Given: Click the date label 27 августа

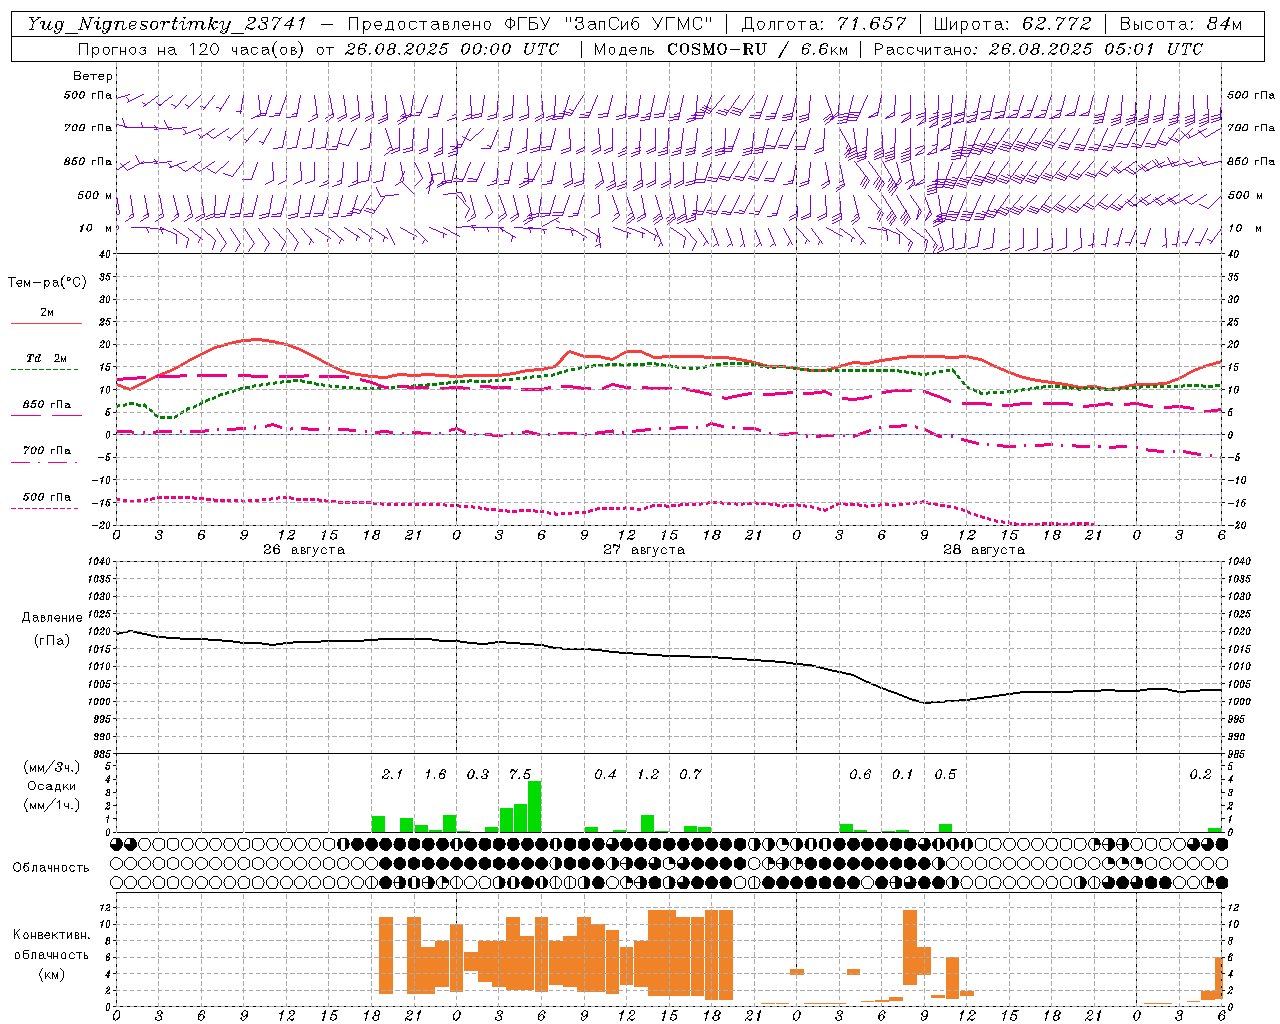Looking at the screenshot, I should tap(644, 550).
